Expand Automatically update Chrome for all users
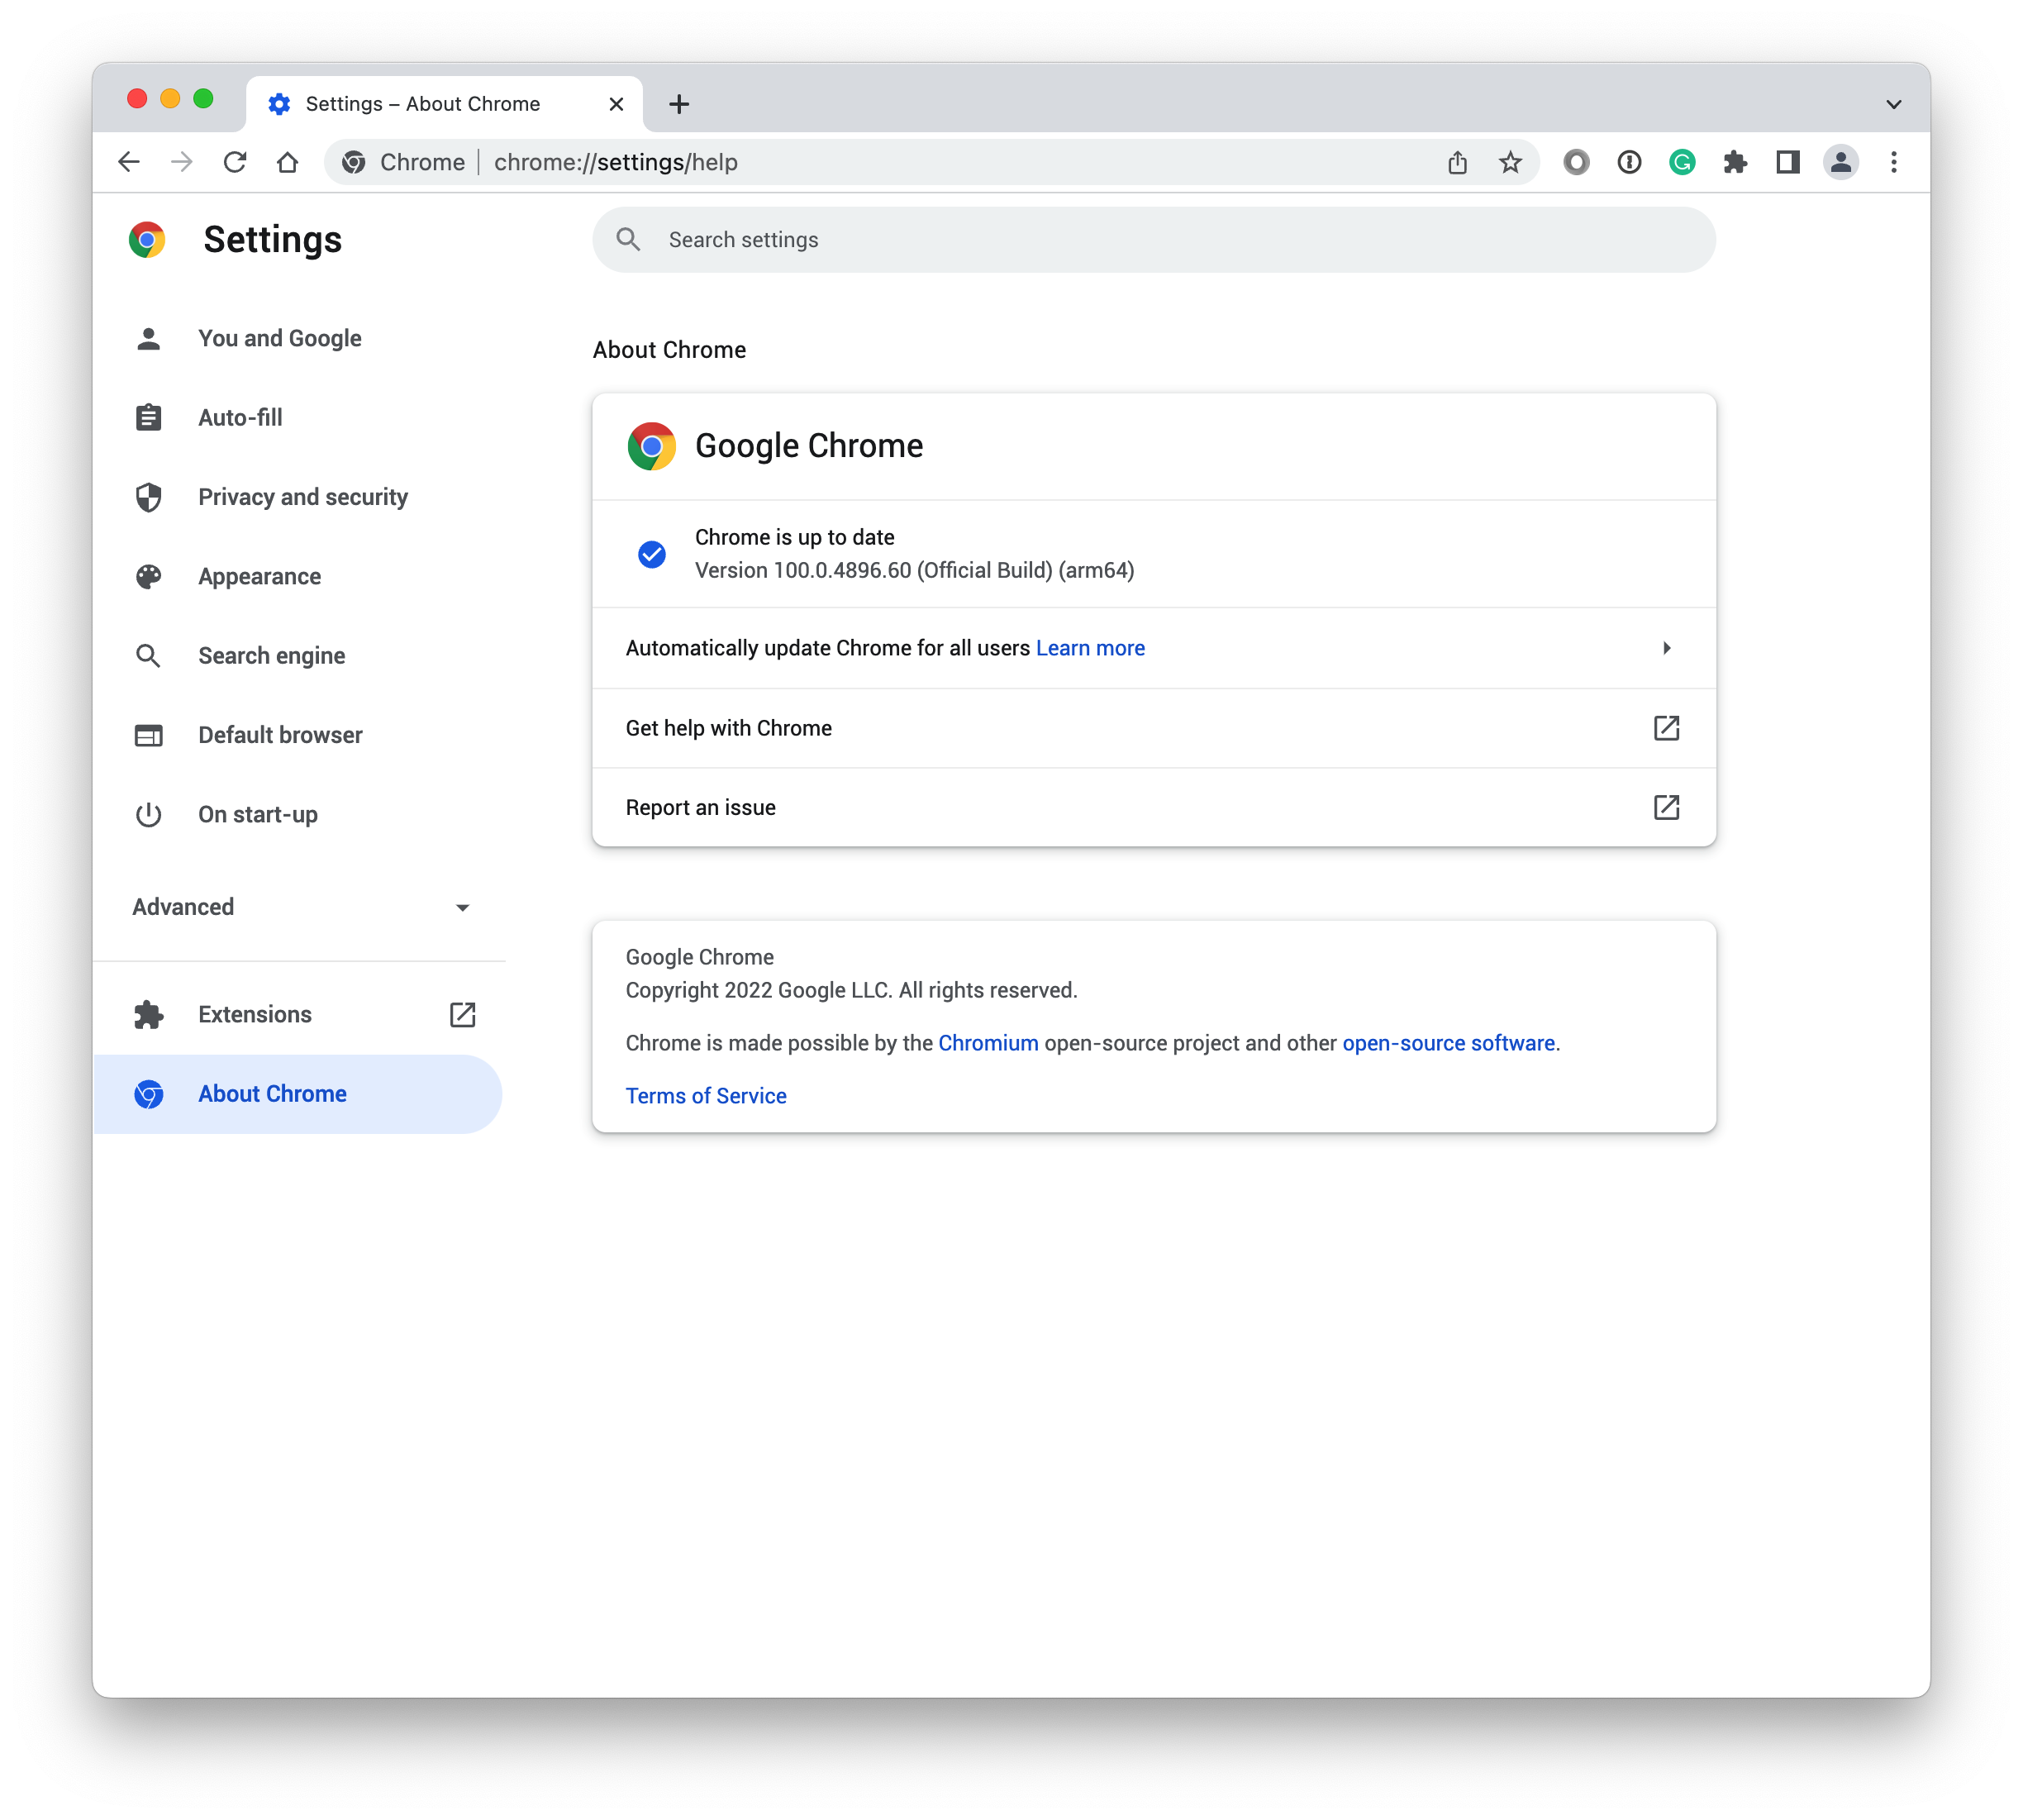The width and height of the screenshot is (2023, 1820). (x=1664, y=646)
